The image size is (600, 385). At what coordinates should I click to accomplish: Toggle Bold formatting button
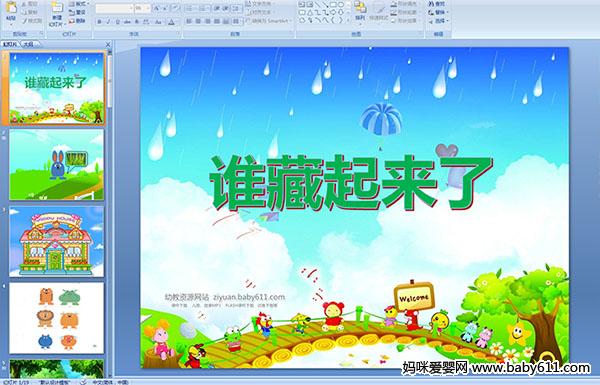point(99,22)
